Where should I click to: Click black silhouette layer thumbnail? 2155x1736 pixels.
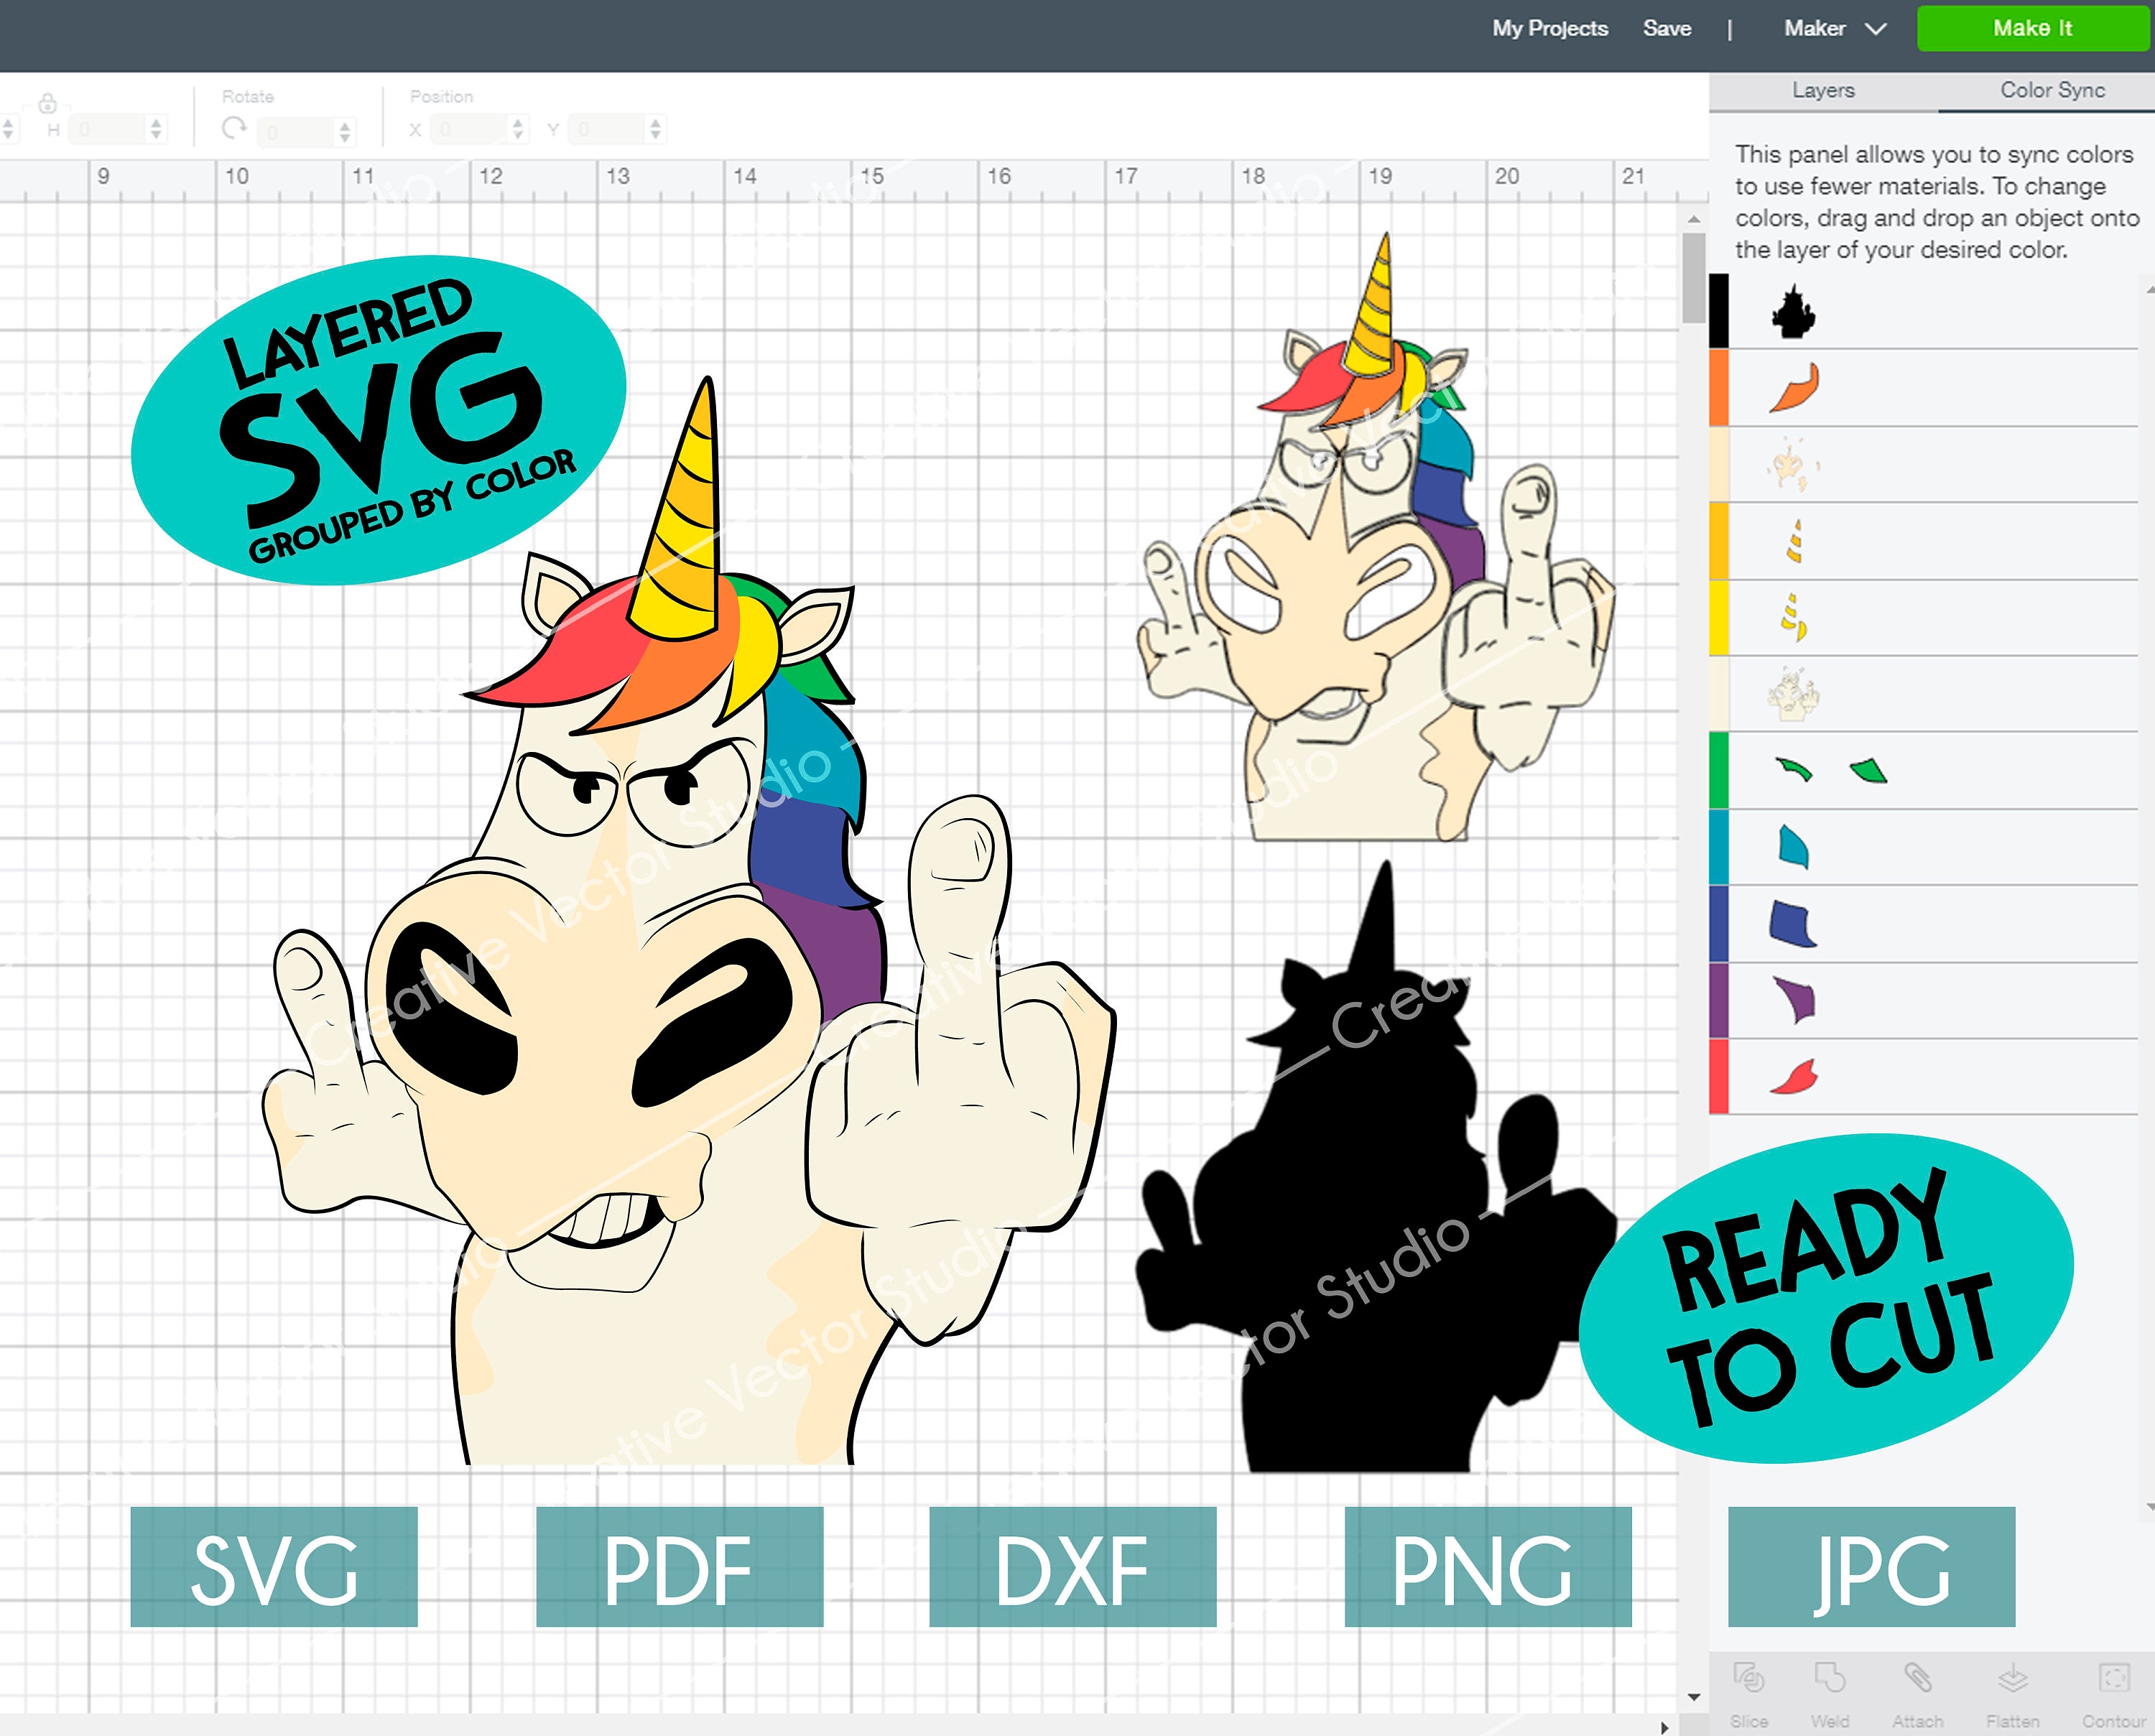(x=1793, y=312)
